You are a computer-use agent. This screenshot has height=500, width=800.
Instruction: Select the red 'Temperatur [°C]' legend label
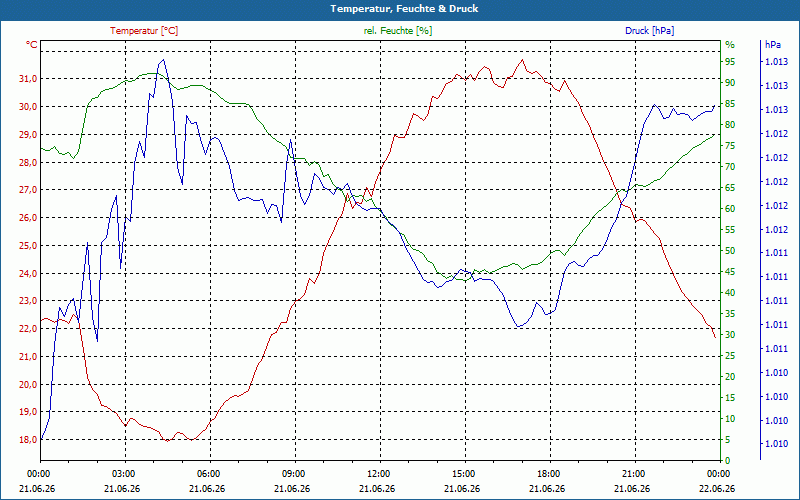[144, 31]
